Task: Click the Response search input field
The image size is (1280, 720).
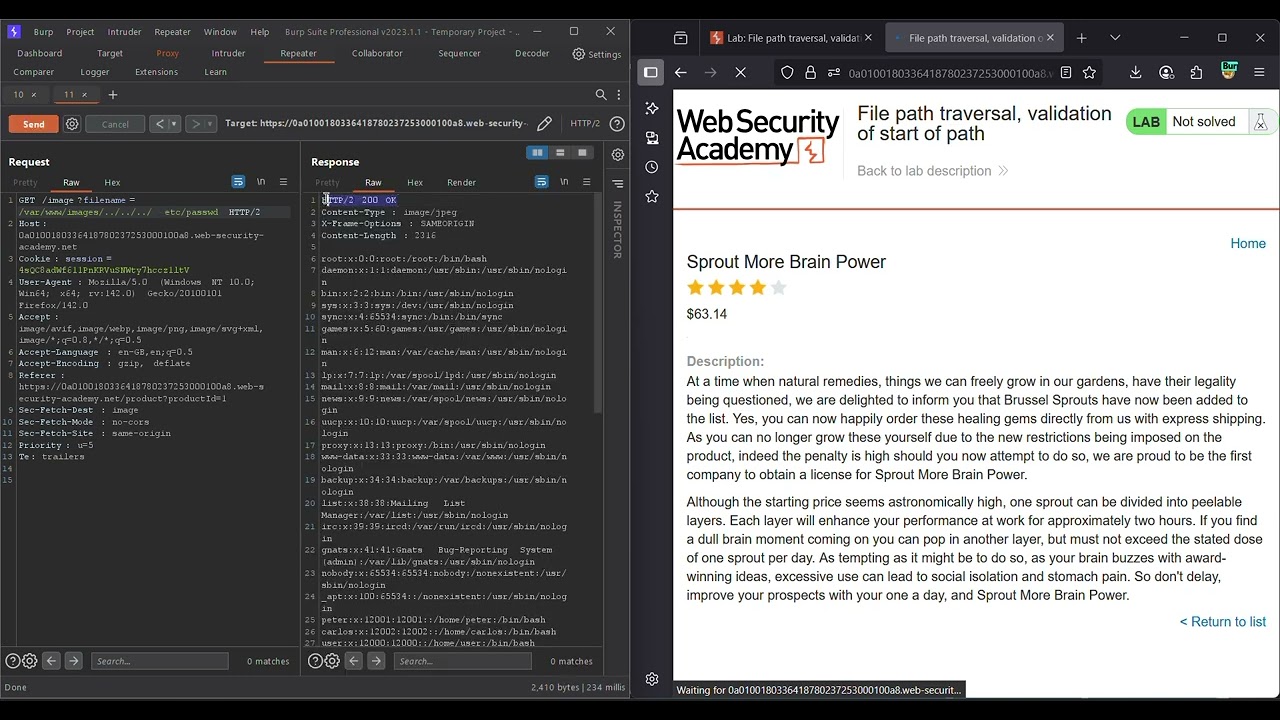Action: tap(462, 661)
